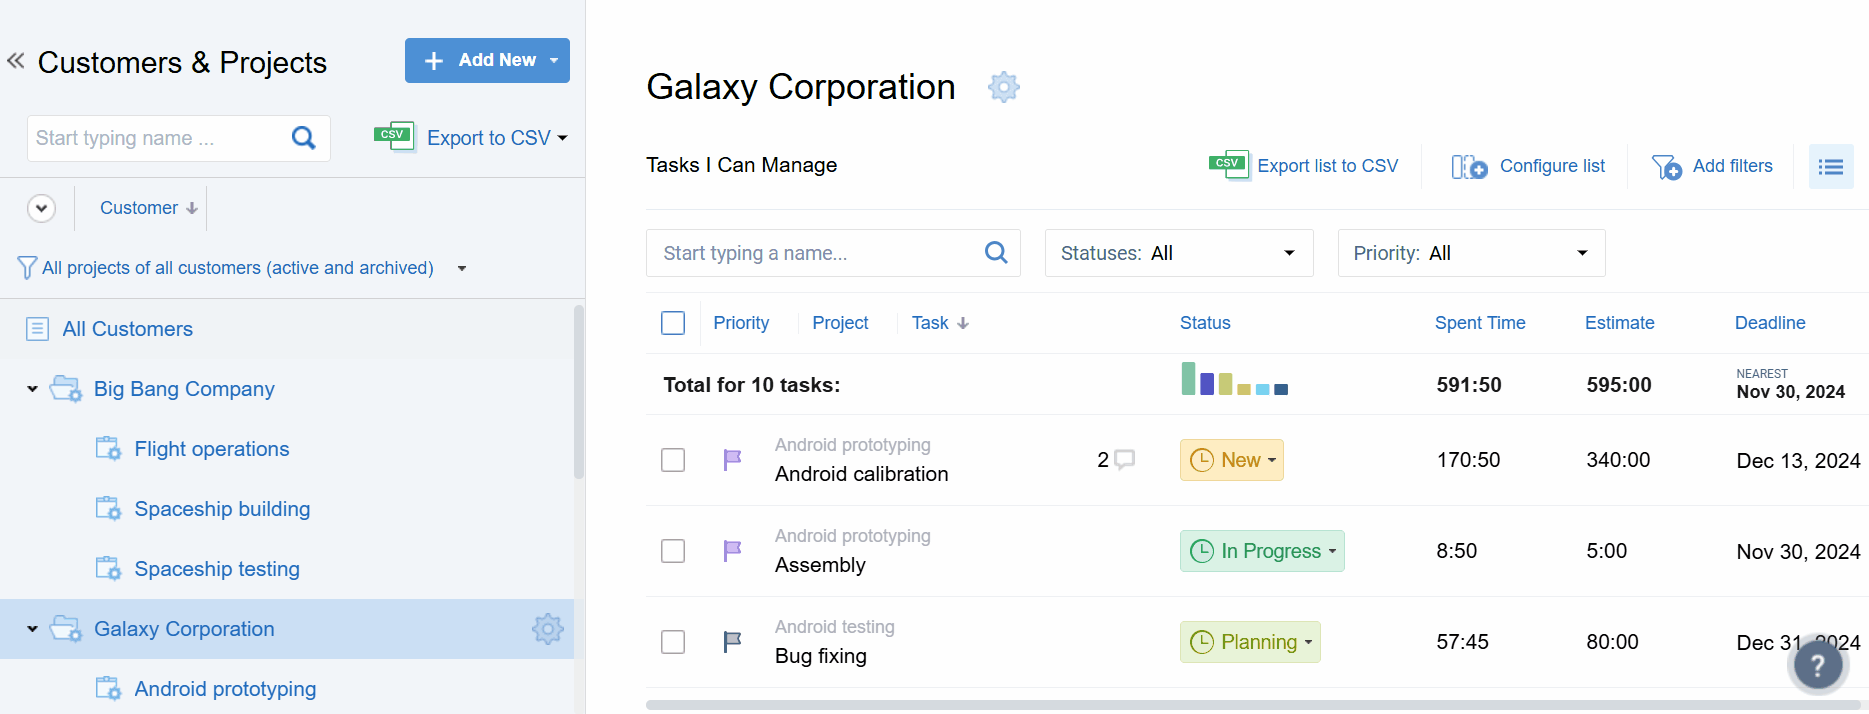
Task: Click the task table horizontal scrollbar
Action: (x=1252, y=705)
